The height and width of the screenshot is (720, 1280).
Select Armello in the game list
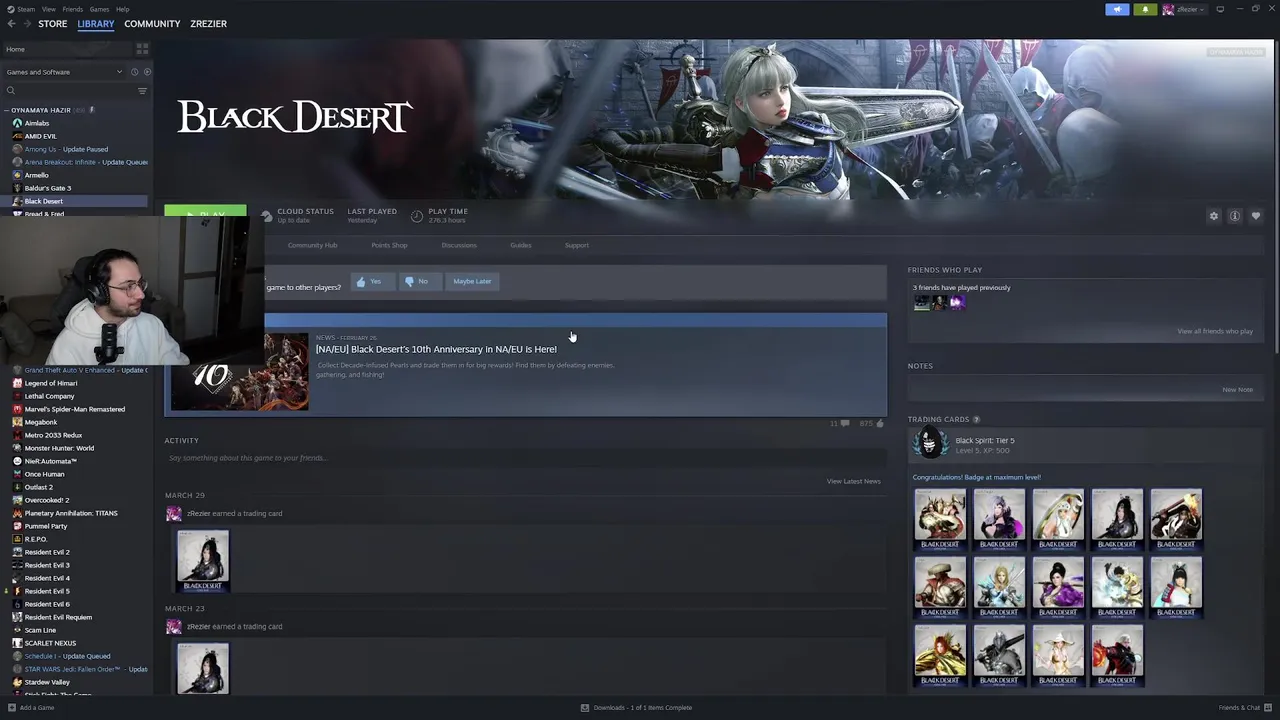(x=36, y=175)
